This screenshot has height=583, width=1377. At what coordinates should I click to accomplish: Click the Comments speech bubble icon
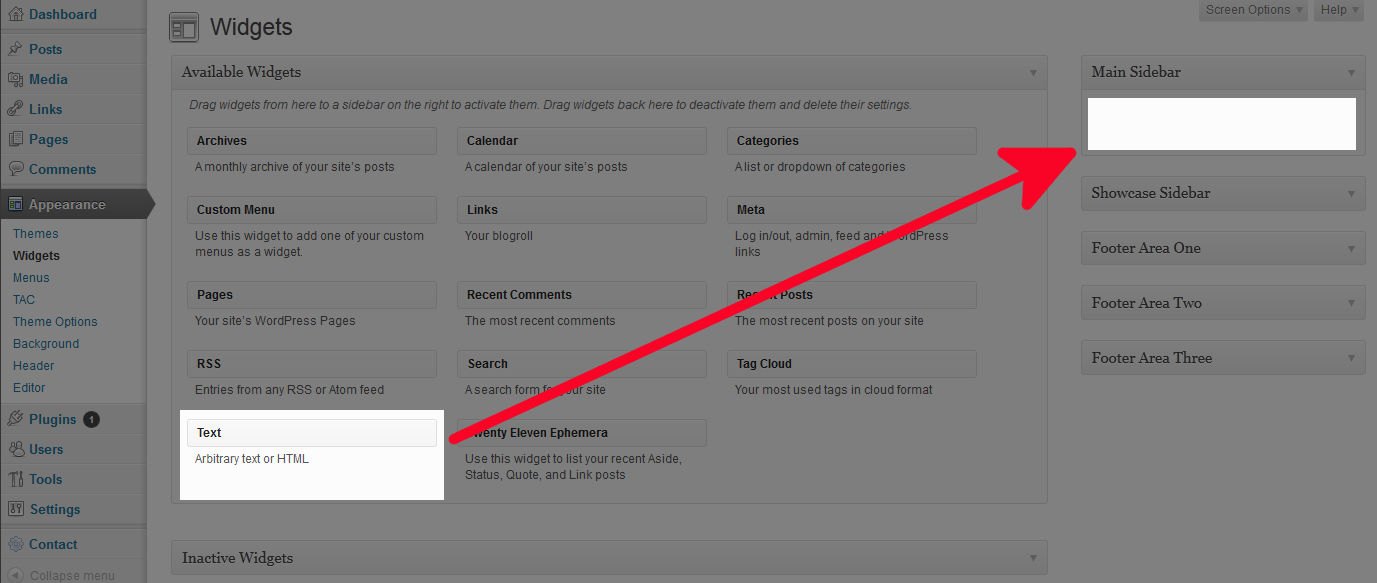(x=15, y=169)
